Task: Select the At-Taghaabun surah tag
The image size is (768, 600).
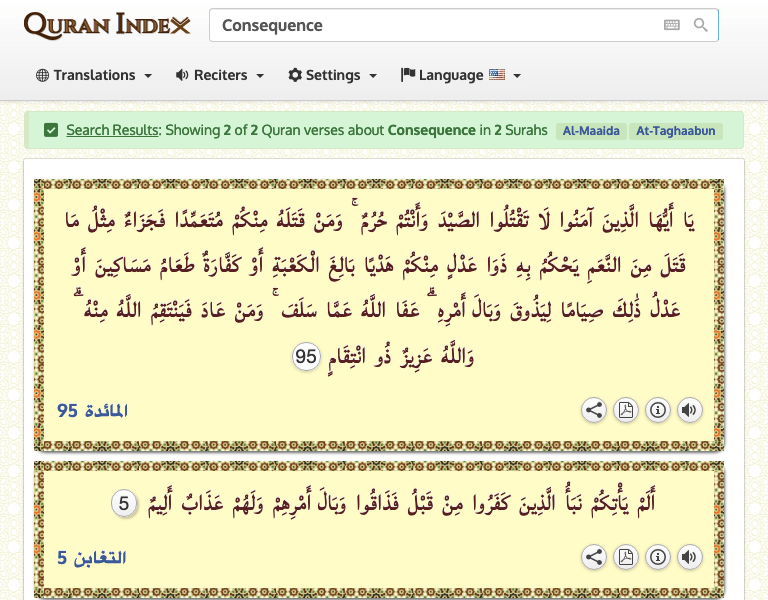Action: point(675,131)
